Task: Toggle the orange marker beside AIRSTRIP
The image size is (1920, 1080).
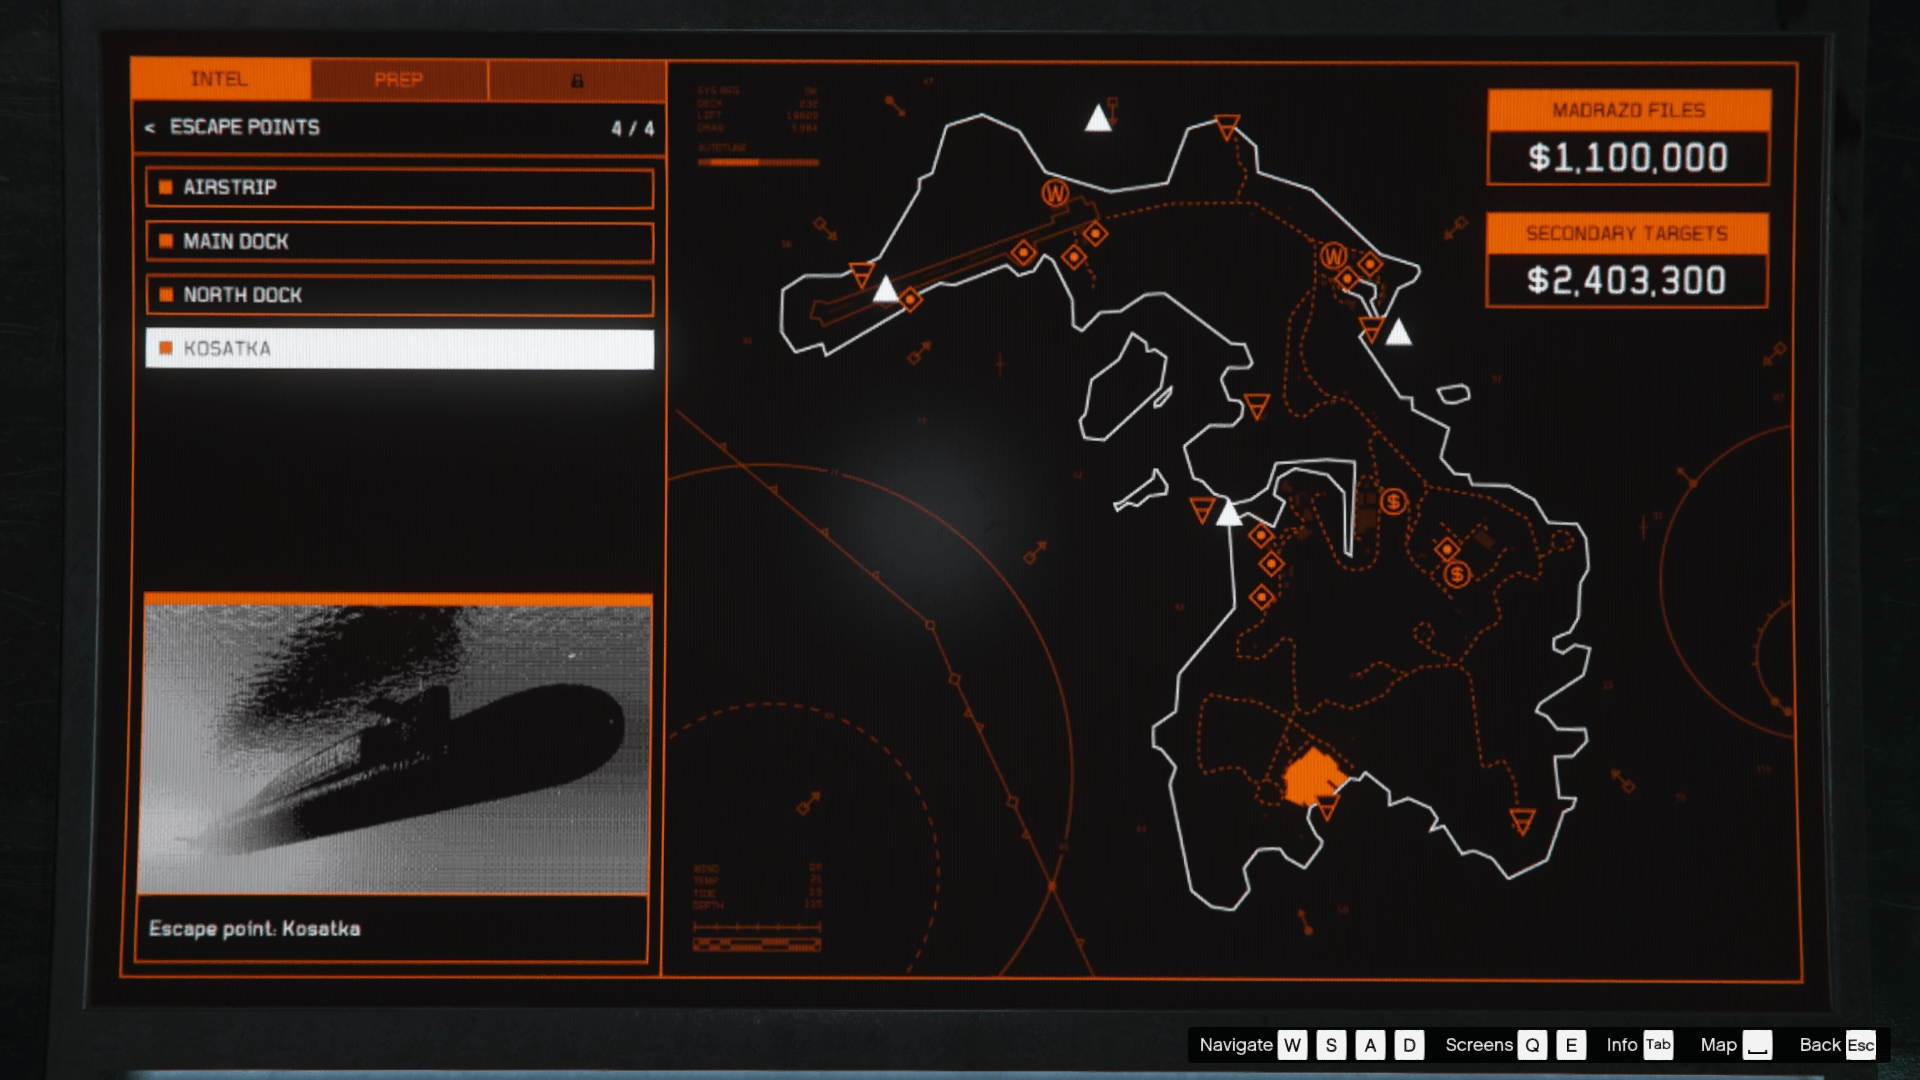Action: [x=164, y=187]
